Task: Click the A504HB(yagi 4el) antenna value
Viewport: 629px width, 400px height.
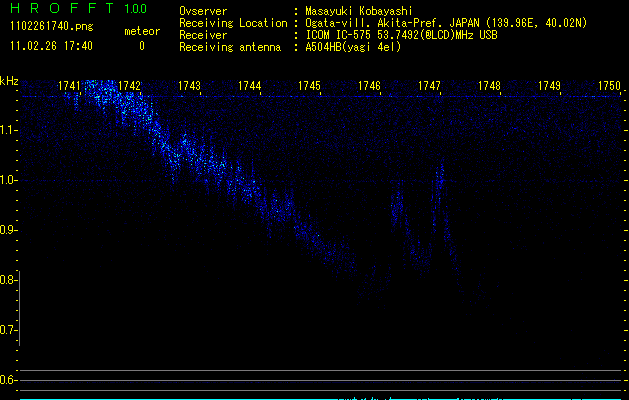Action: [353, 47]
